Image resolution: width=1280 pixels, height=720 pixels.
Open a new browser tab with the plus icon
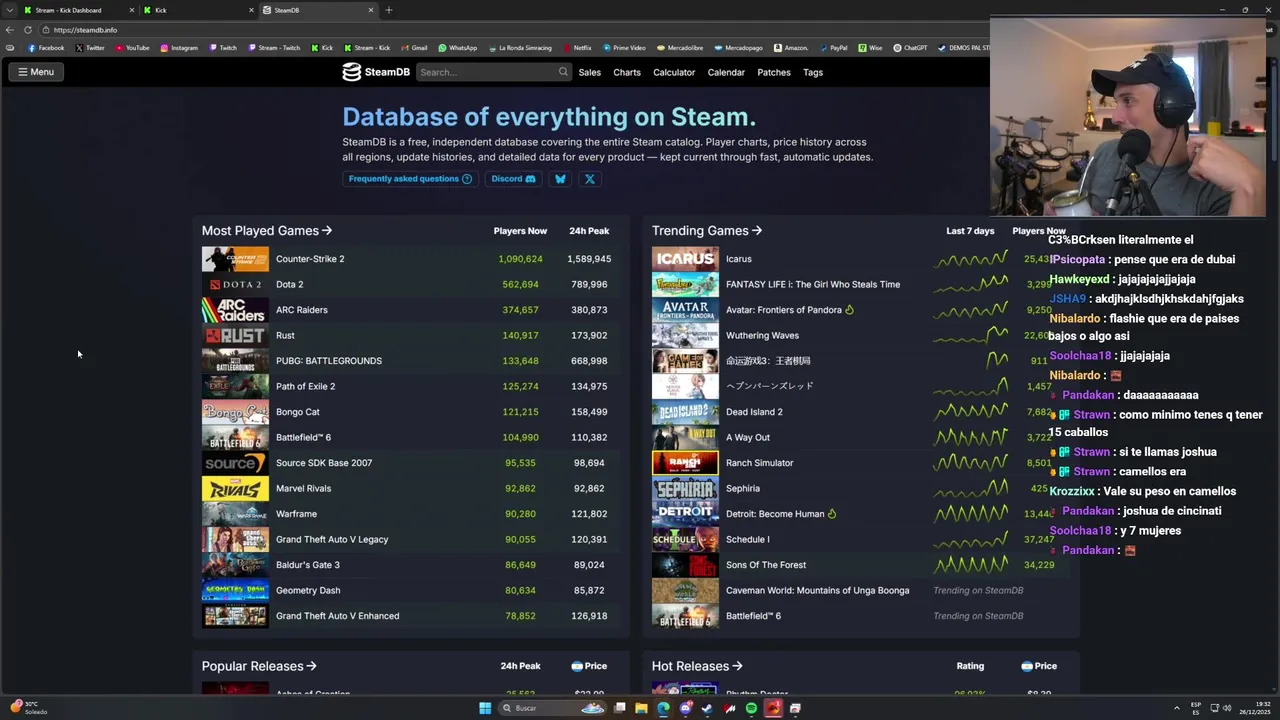tap(388, 10)
